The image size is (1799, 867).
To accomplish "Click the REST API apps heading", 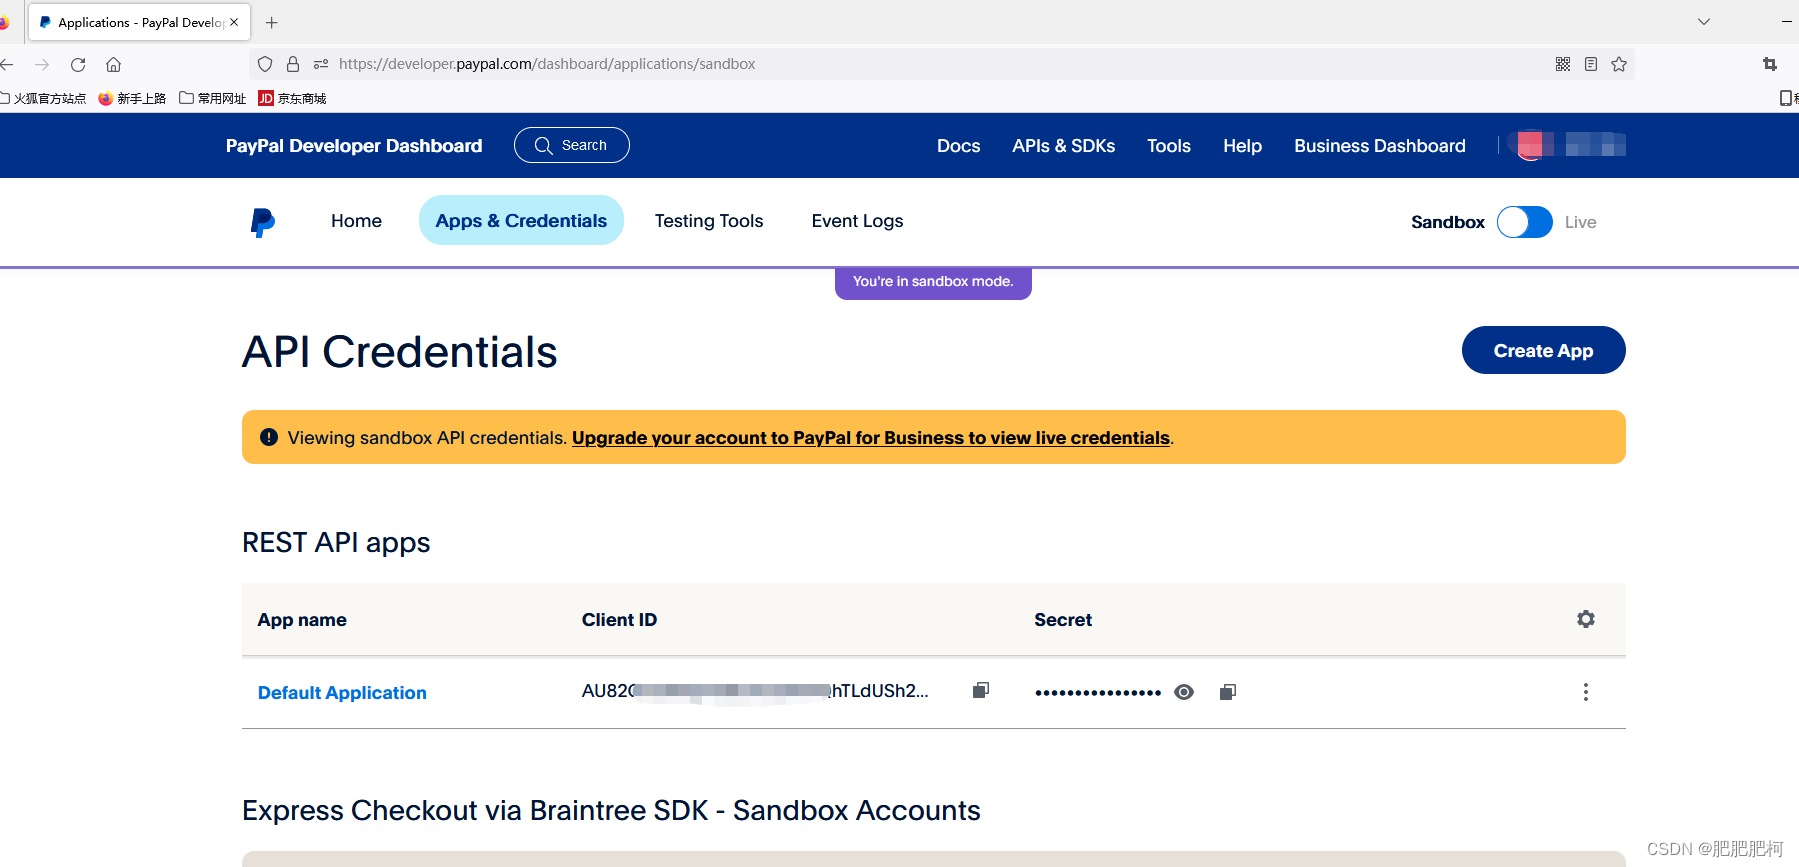I will point(336,542).
